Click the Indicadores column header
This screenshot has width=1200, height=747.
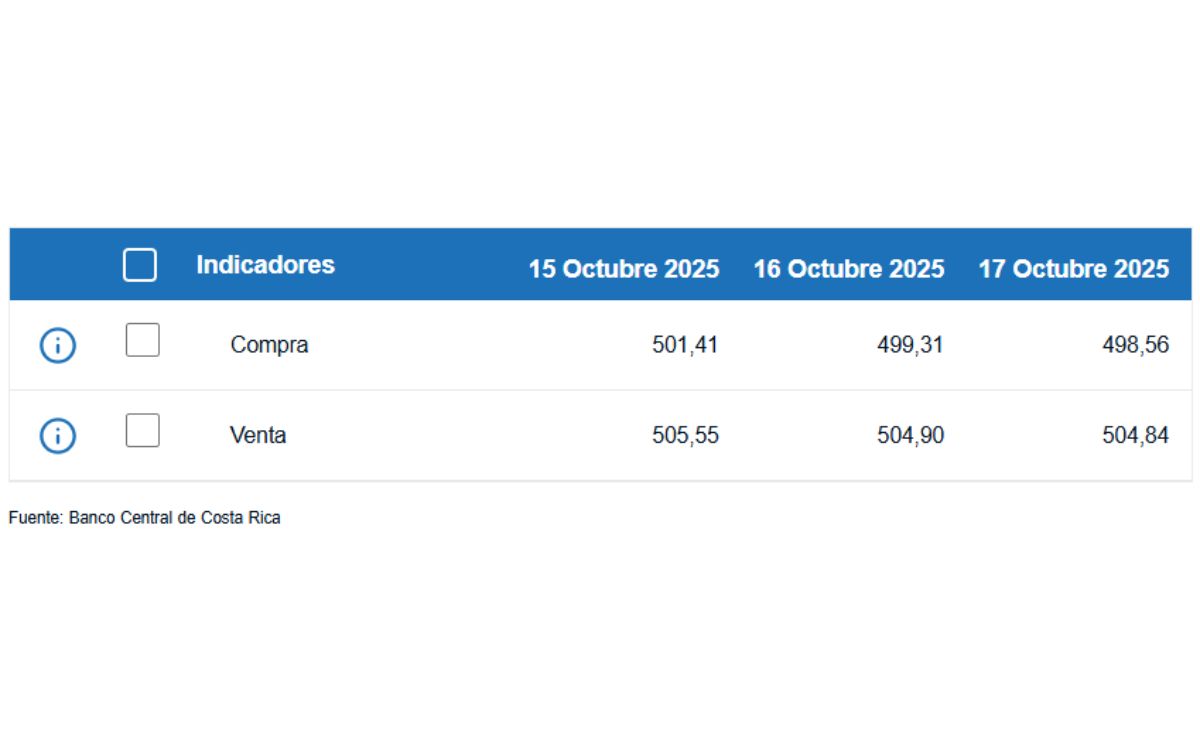265,265
